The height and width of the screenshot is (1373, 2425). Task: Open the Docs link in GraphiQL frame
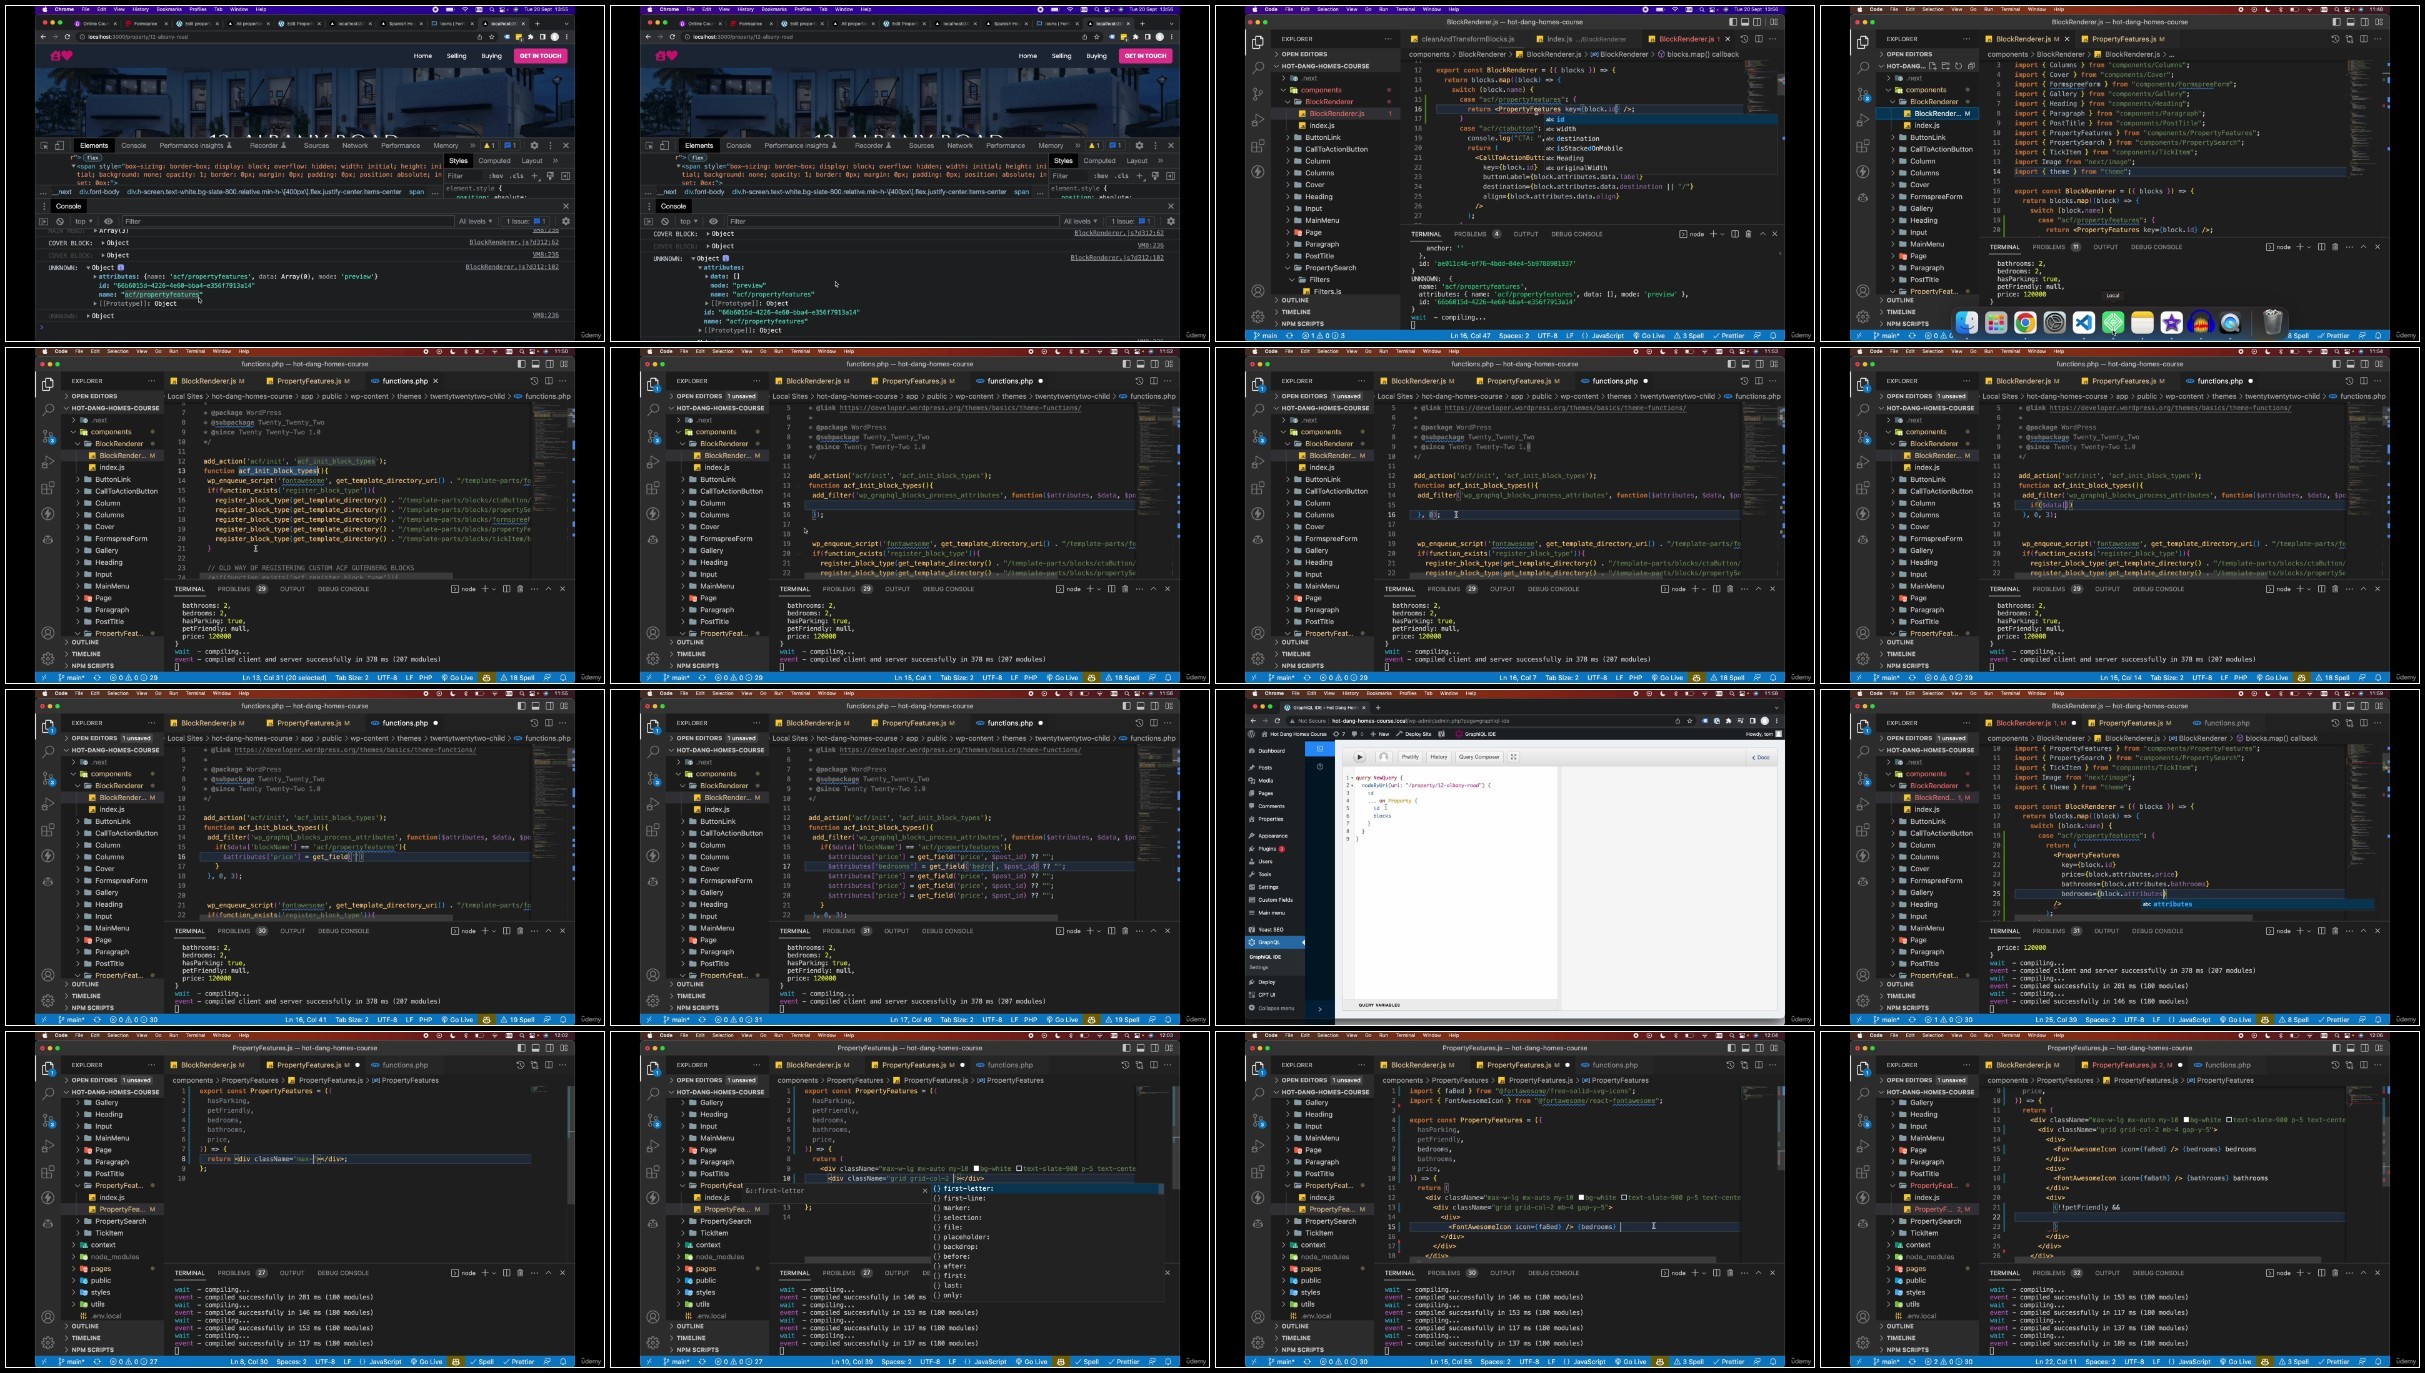tap(1761, 757)
